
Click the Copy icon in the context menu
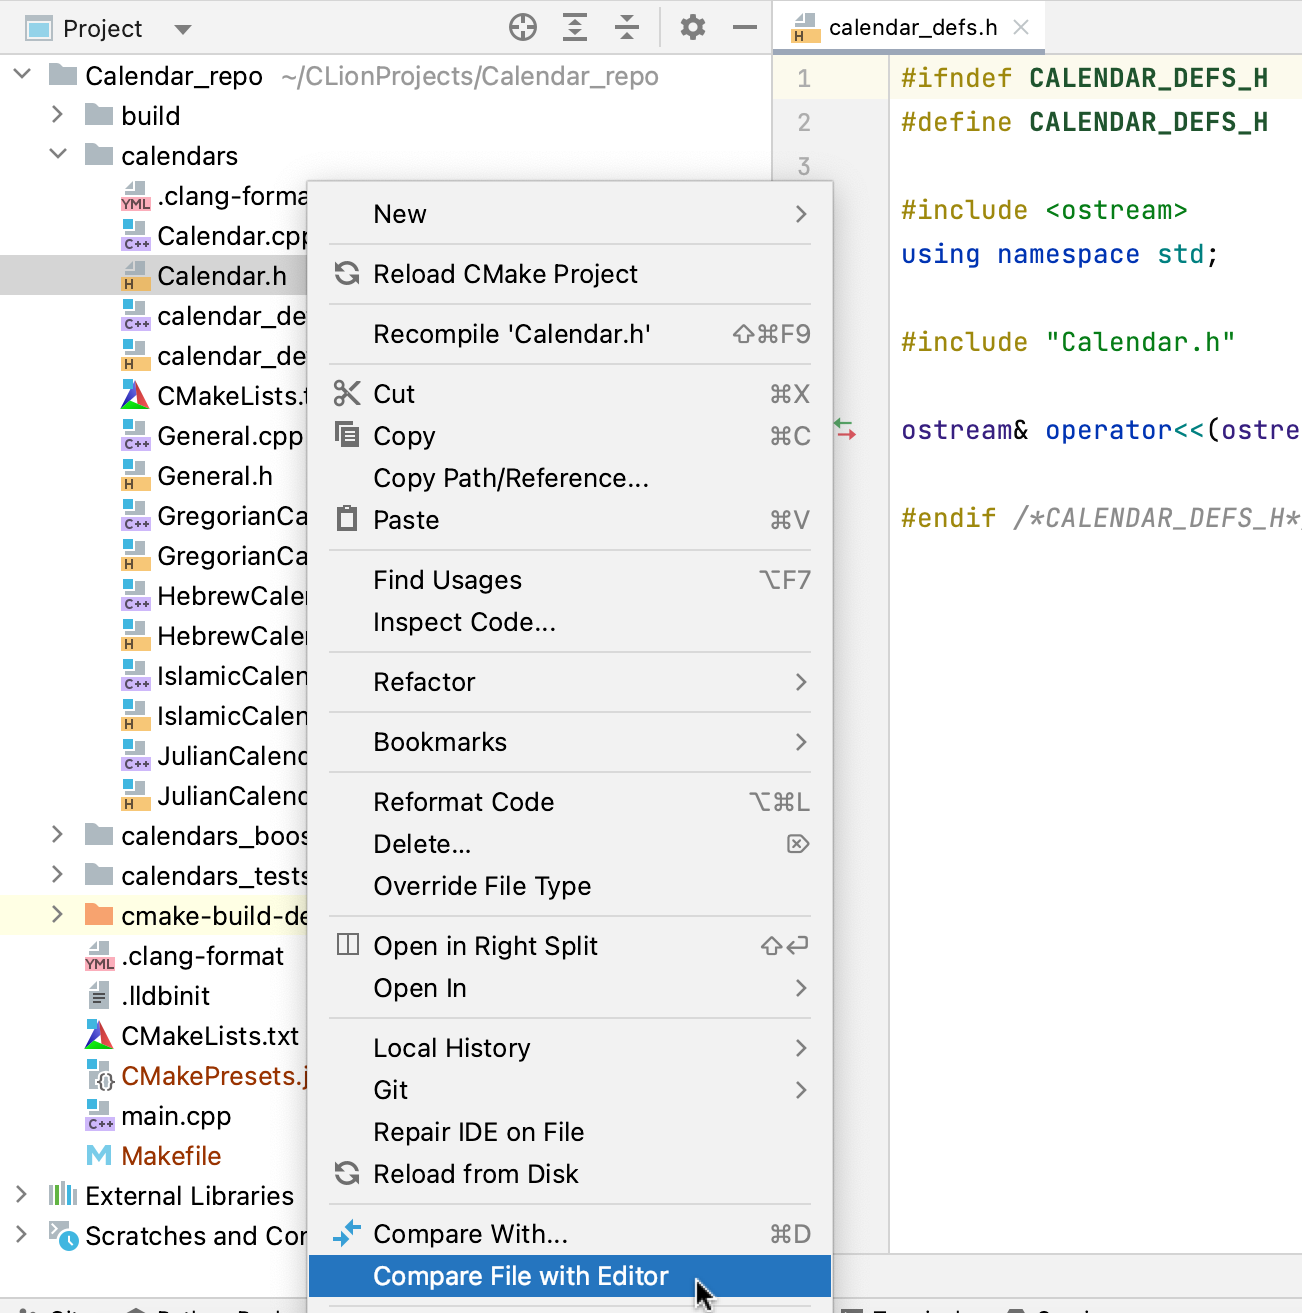click(x=346, y=436)
